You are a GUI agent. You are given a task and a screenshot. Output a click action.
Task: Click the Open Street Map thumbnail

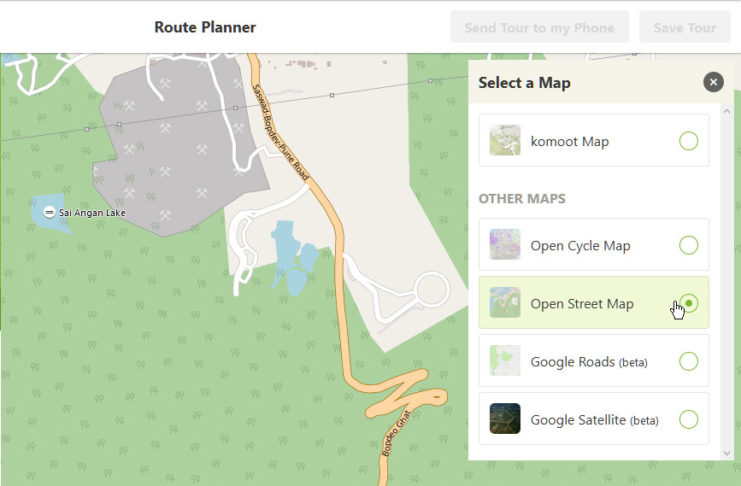505,303
